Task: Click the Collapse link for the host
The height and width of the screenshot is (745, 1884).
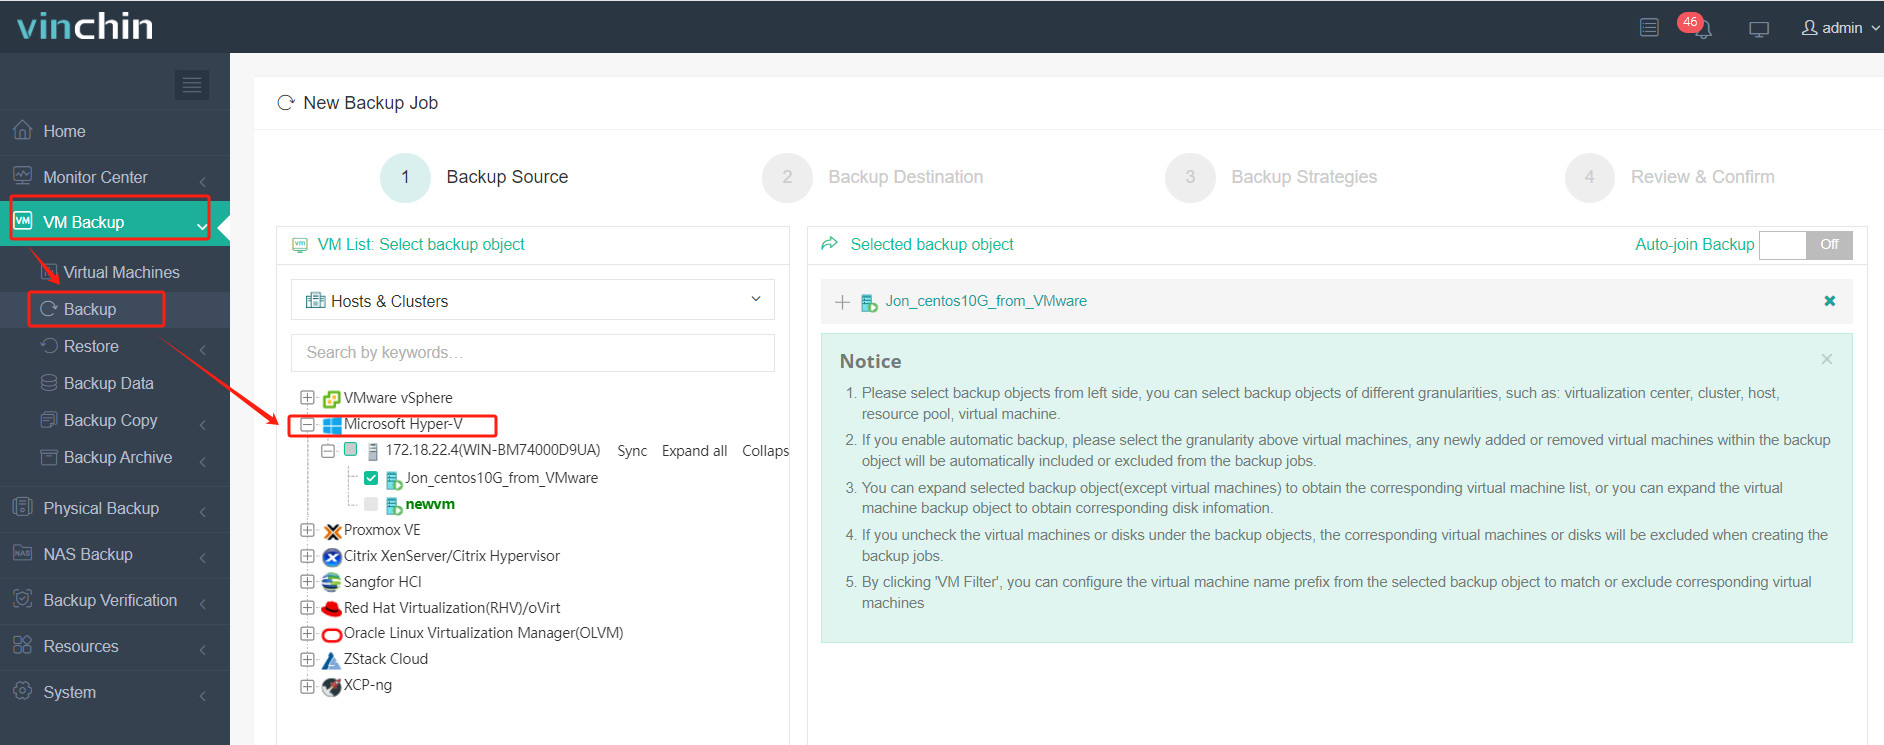Action: (765, 451)
